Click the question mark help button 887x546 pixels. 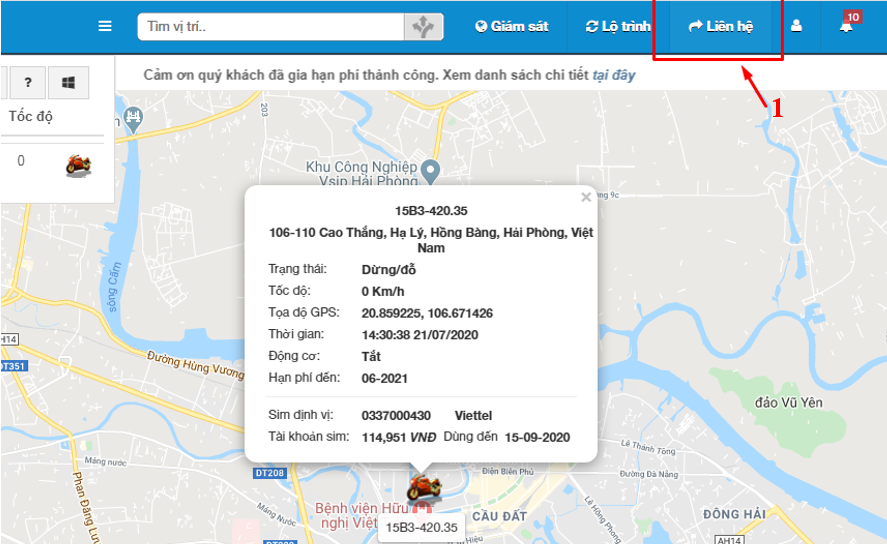[28, 83]
